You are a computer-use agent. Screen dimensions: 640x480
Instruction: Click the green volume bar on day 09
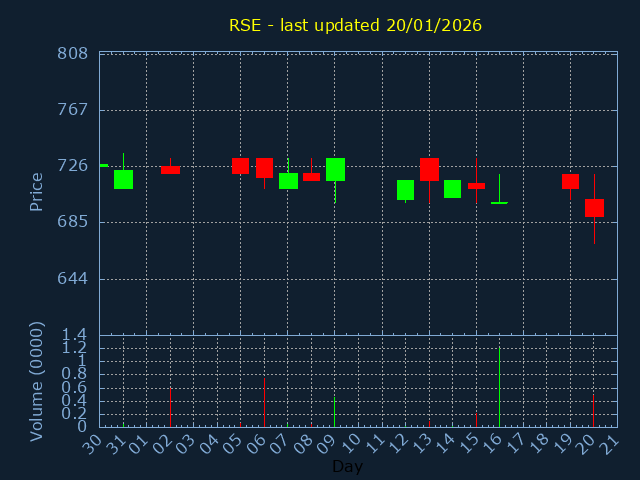pos(334,412)
